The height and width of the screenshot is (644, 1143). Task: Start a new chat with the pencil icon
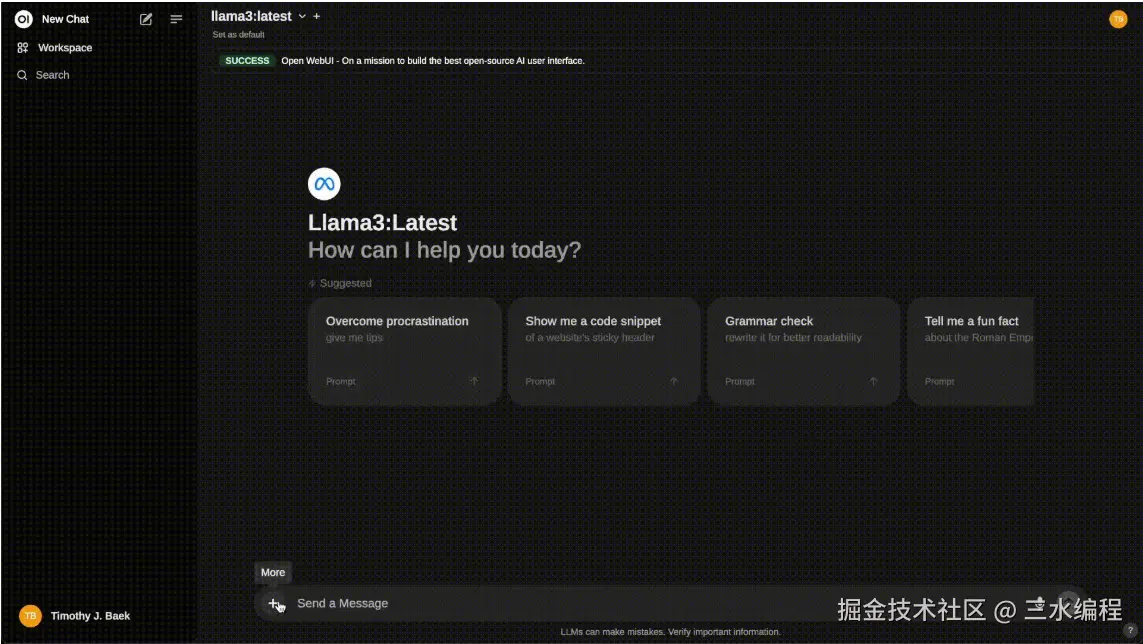coord(146,20)
